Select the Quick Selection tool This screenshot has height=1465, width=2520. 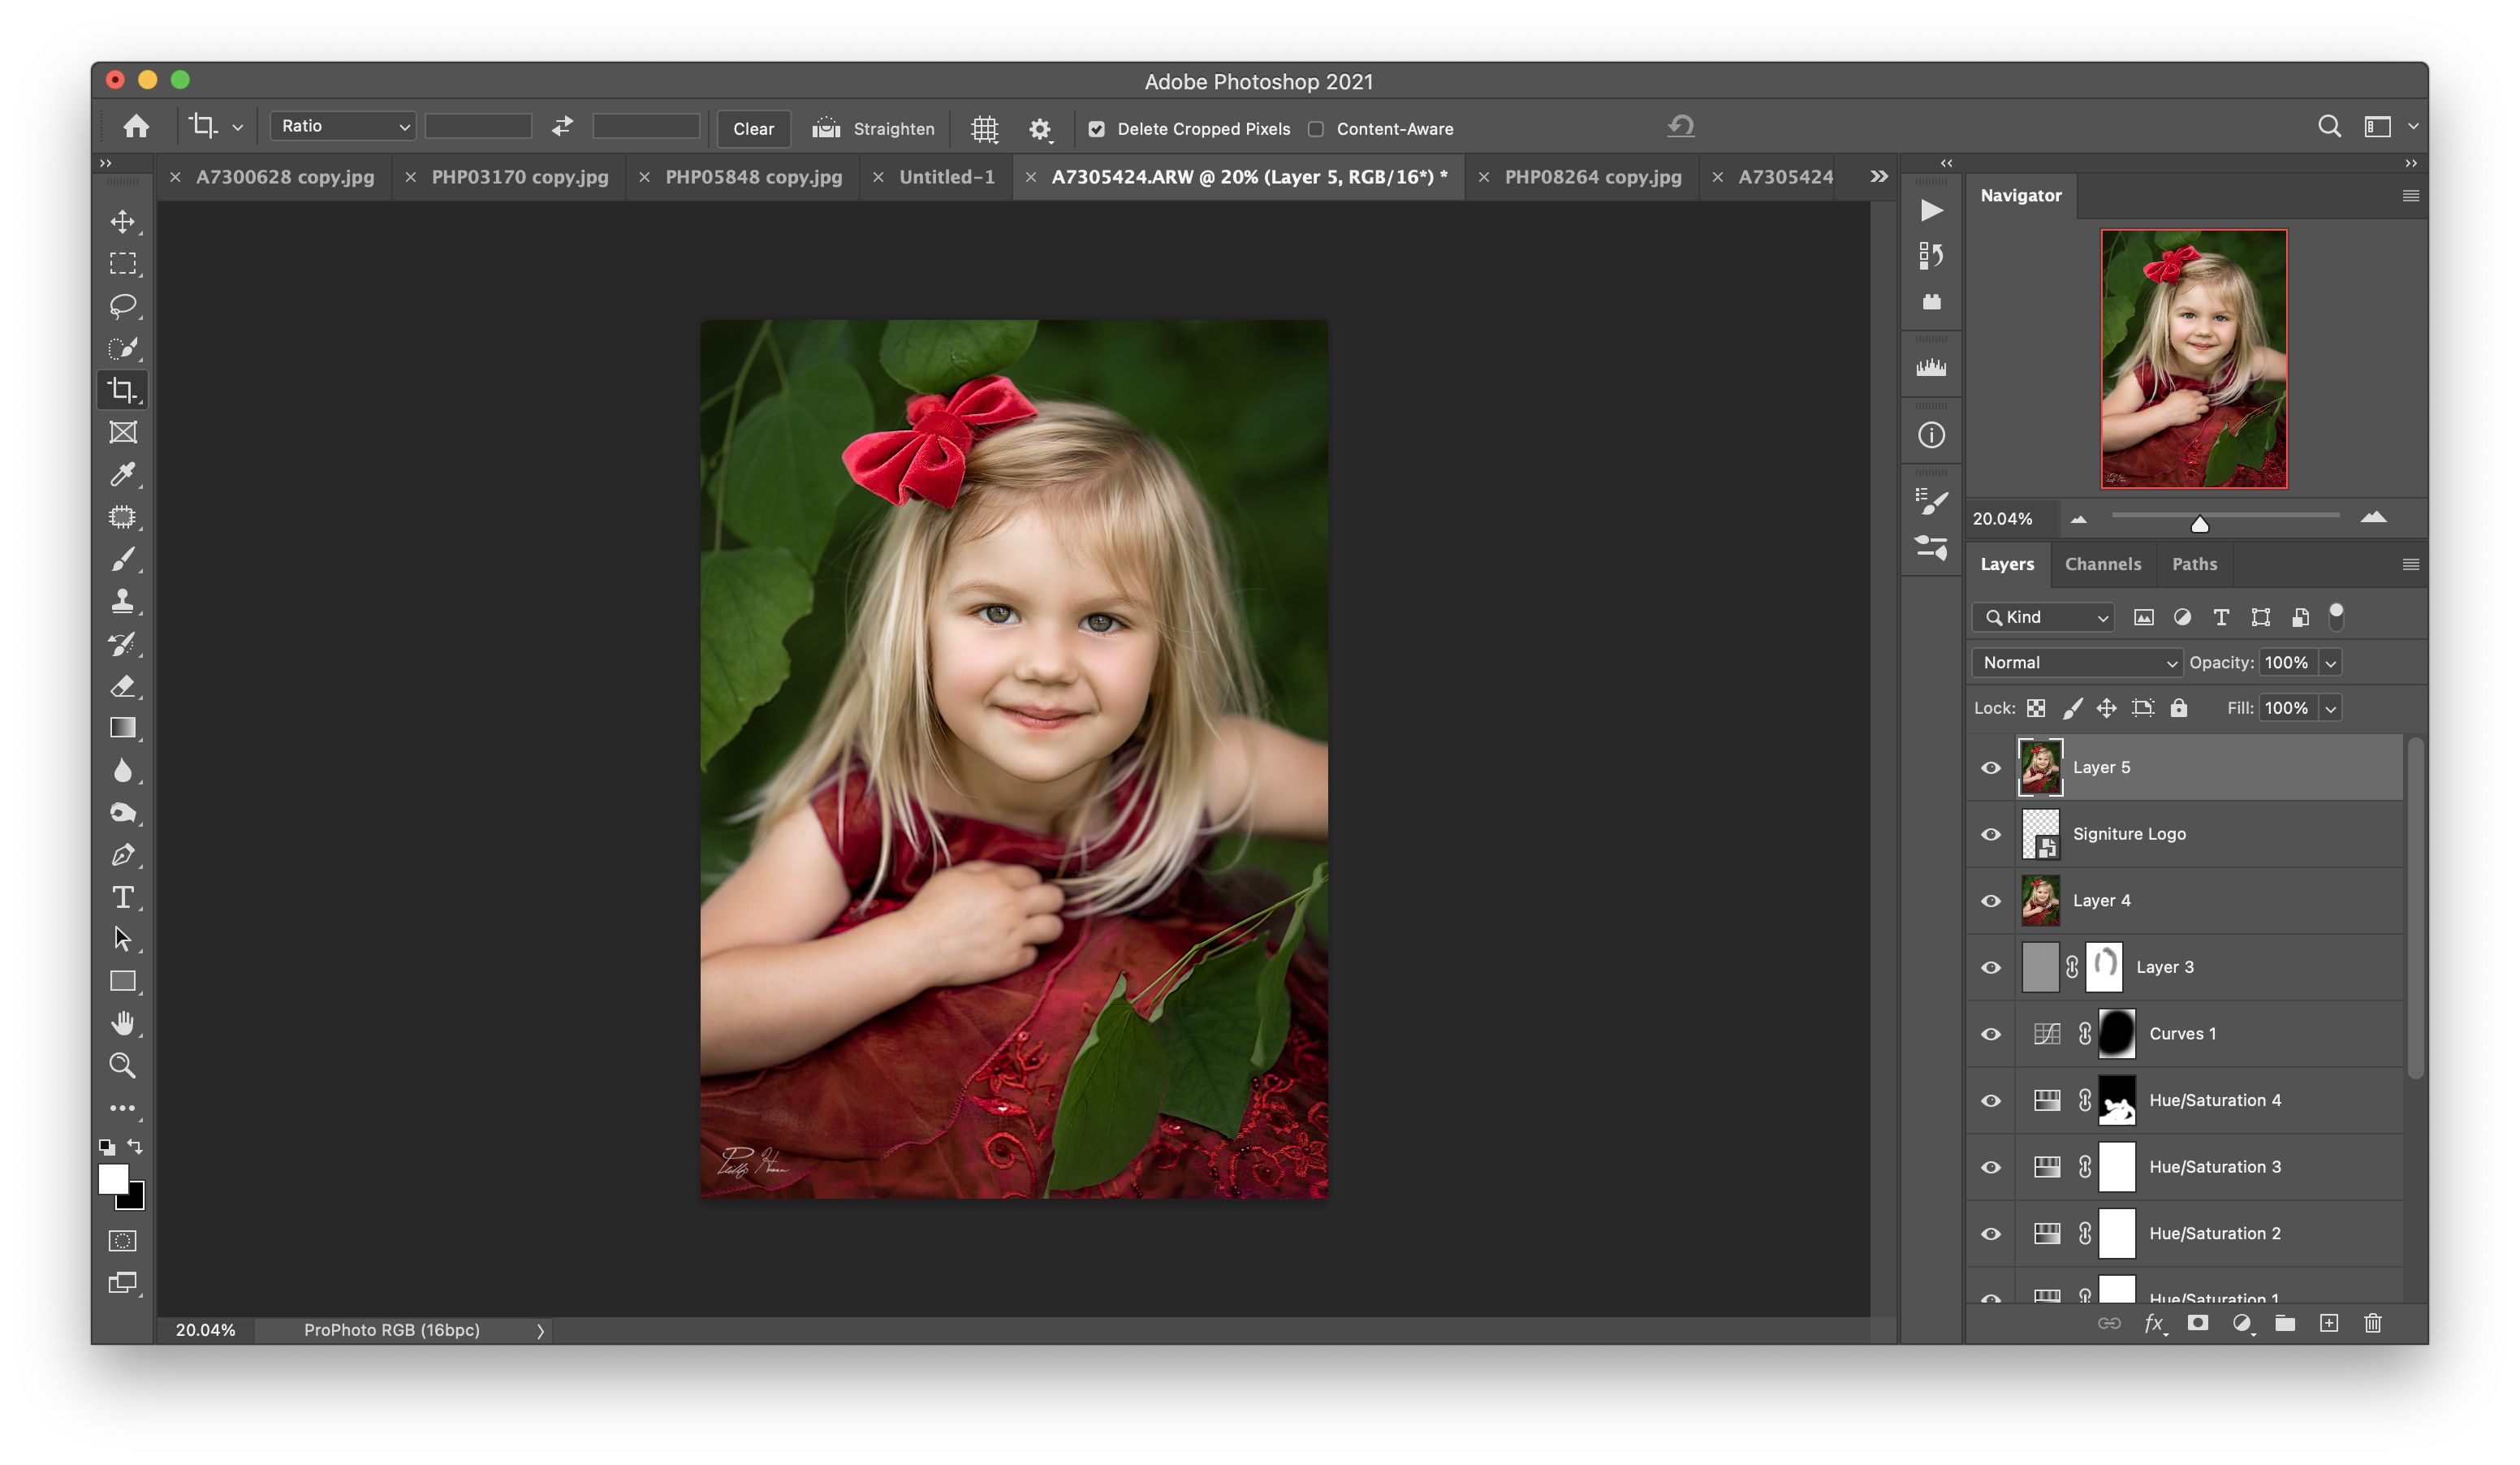click(x=123, y=348)
